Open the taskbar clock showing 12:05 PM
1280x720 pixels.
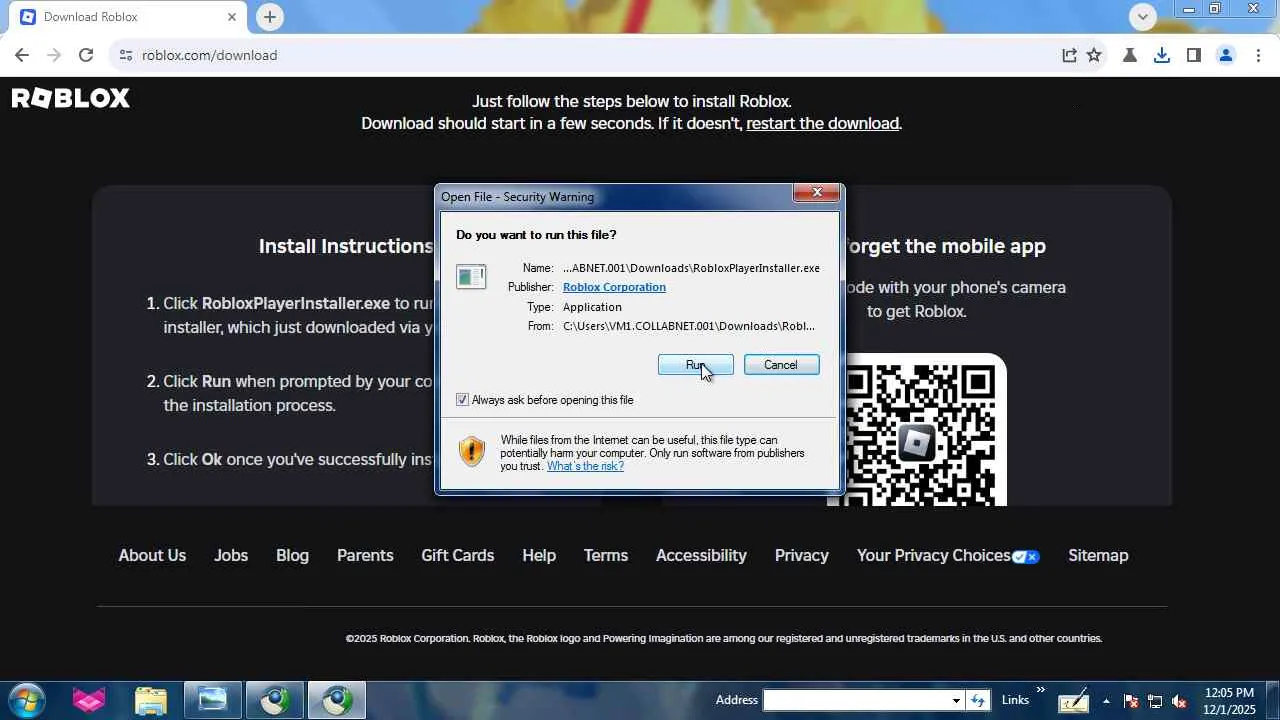coord(1229,701)
